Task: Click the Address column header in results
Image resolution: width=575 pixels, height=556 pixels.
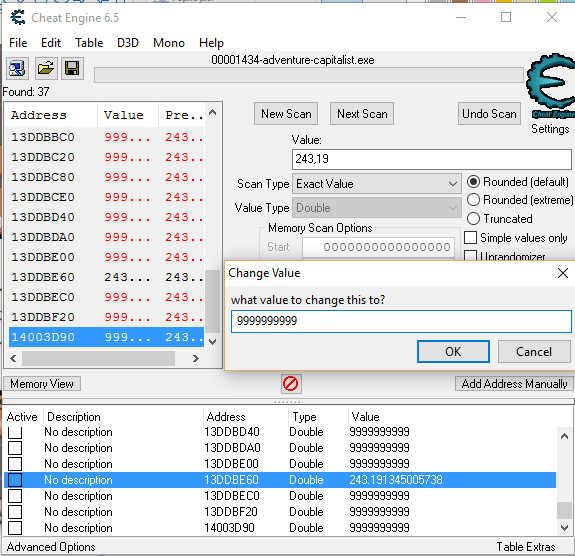Action: click(51, 115)
